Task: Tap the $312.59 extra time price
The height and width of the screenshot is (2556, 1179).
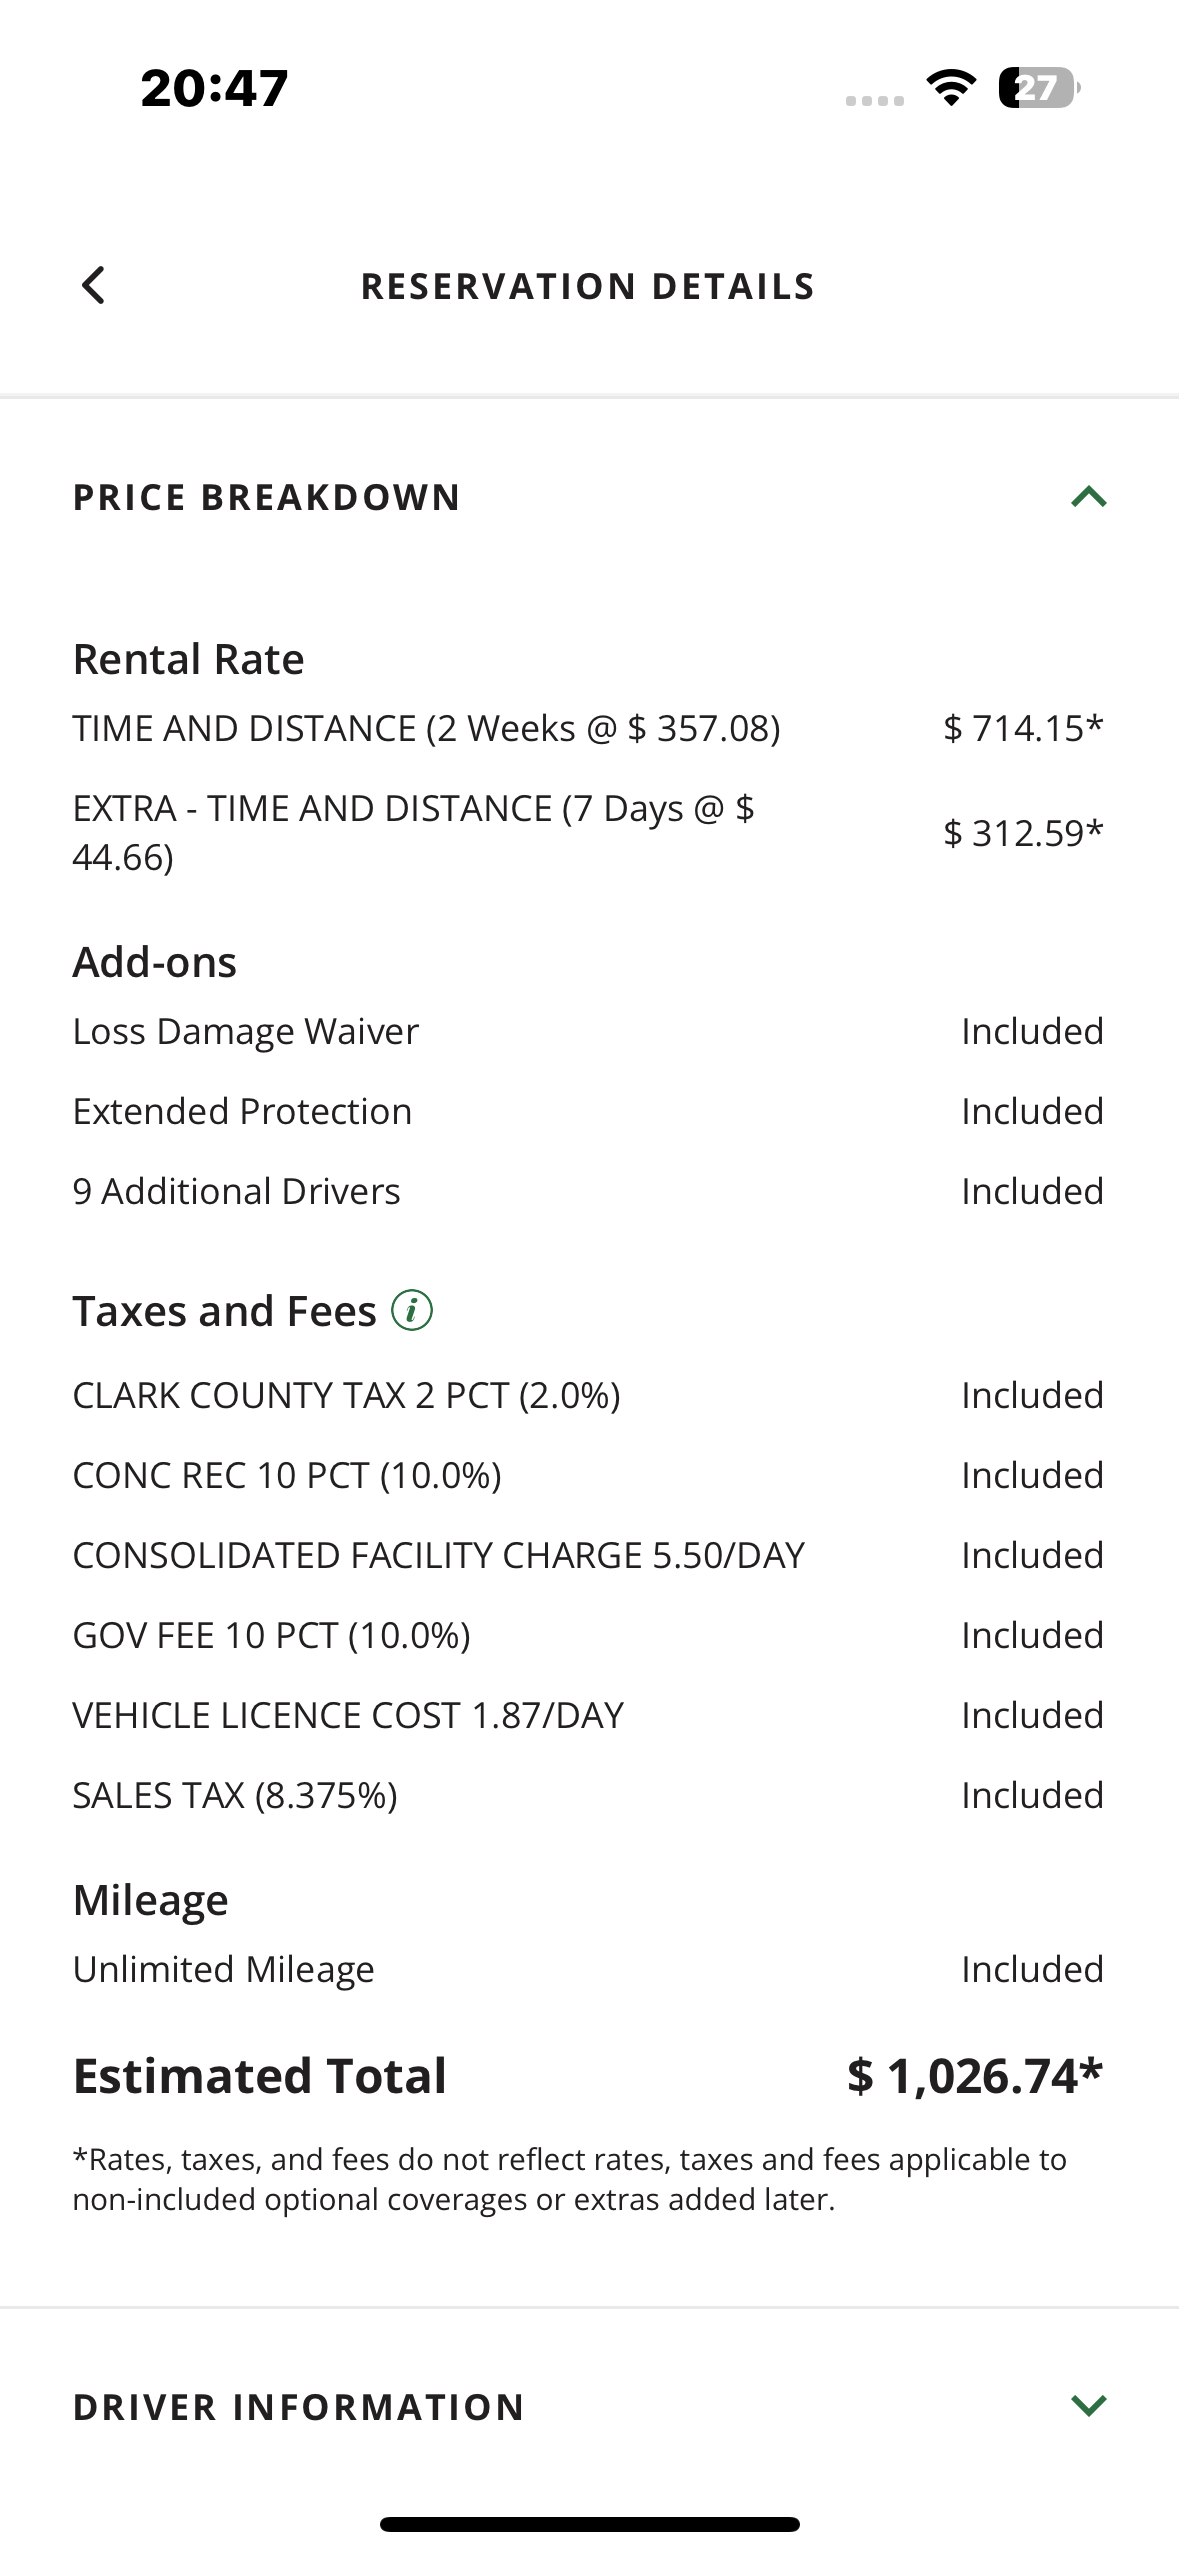Action: pos(1022,832)
